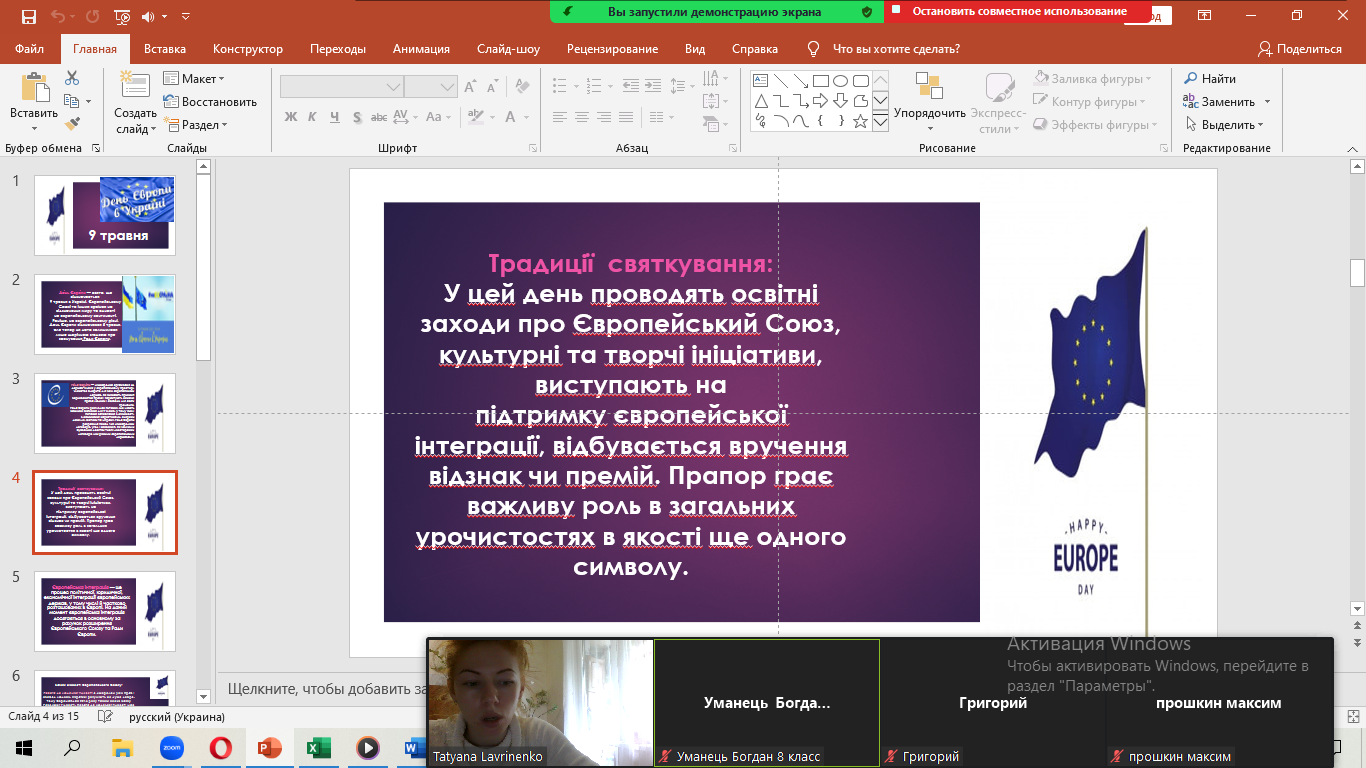The height and width of the screenshot is (768, 1366).
Task: Click the Вставить paste clipboard icon
Action: (34, 86)
